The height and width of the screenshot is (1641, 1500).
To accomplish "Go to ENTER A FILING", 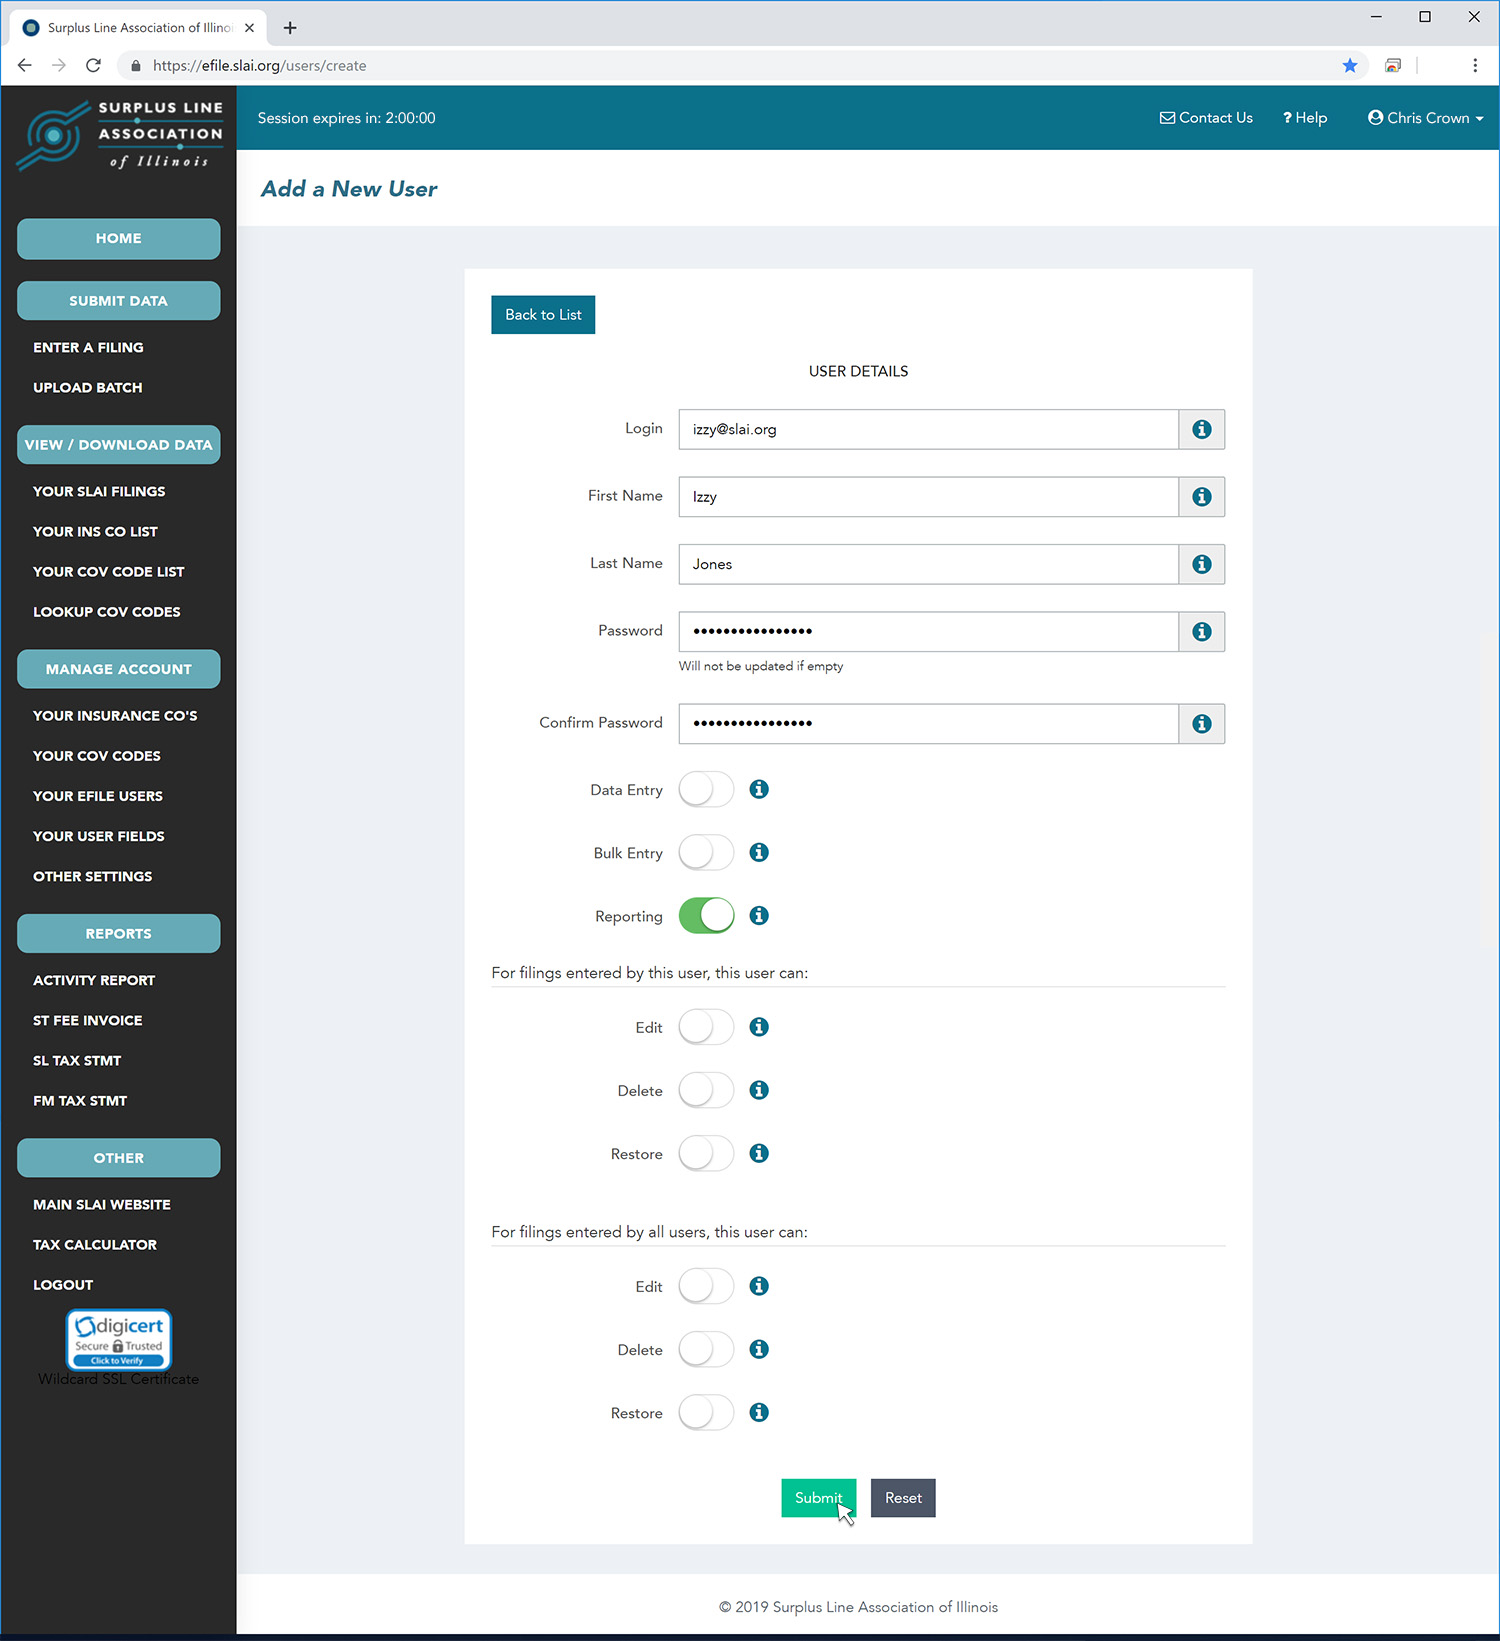I will click(88, 348).
